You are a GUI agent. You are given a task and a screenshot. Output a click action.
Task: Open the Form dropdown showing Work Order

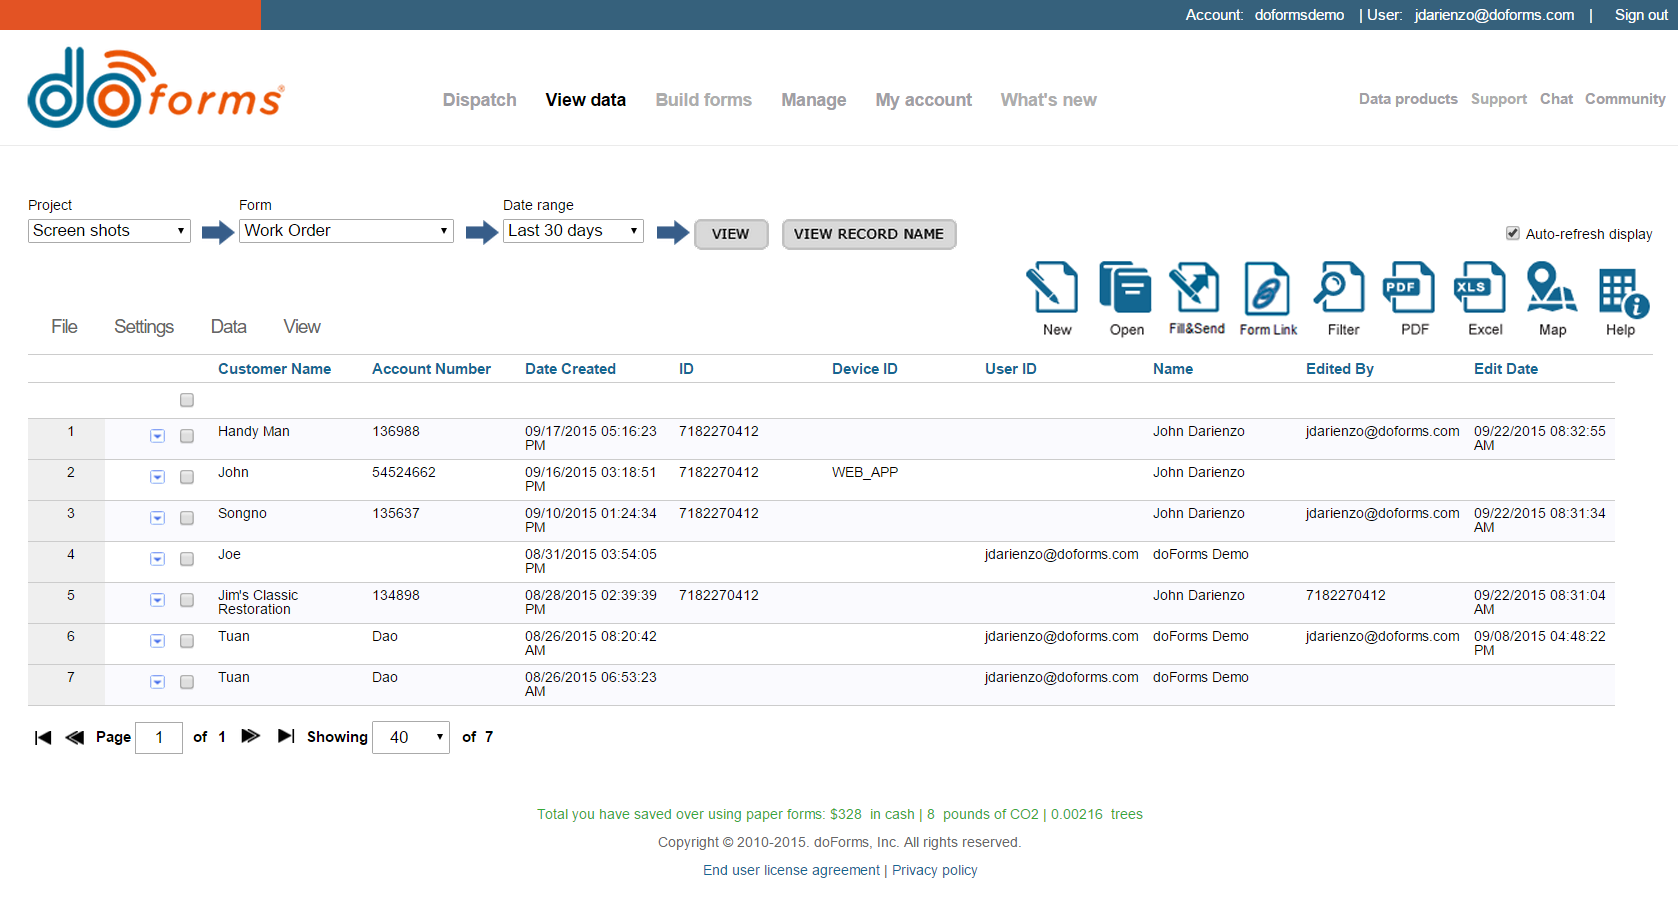point(346,231)
